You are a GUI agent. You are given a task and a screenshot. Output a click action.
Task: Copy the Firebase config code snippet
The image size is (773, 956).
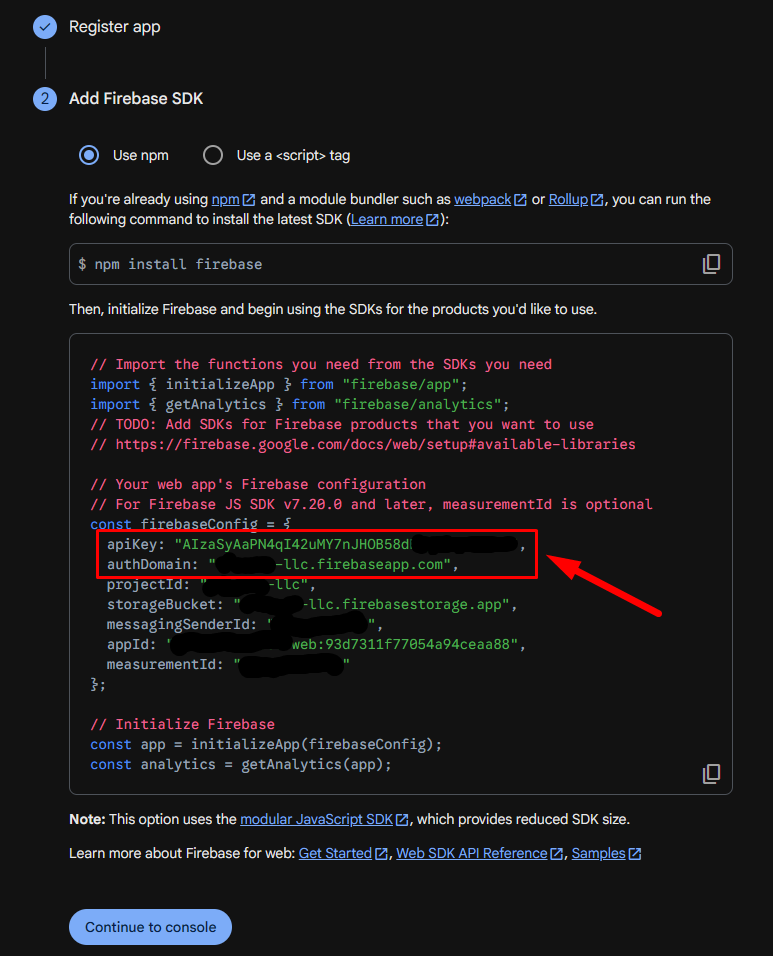coord(711,774)
